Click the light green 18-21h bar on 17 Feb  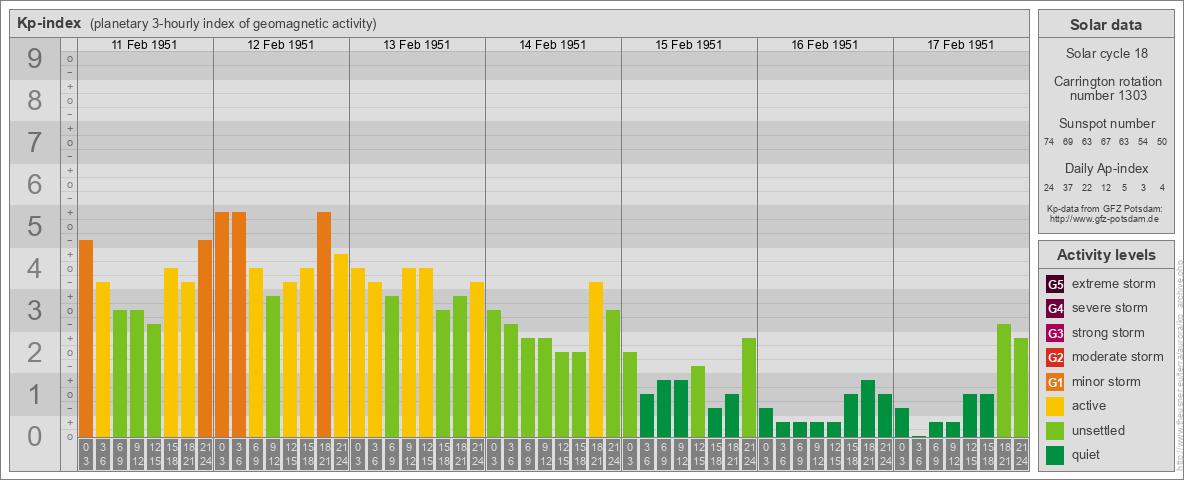pyautogui.click(x=1004, y=381)
